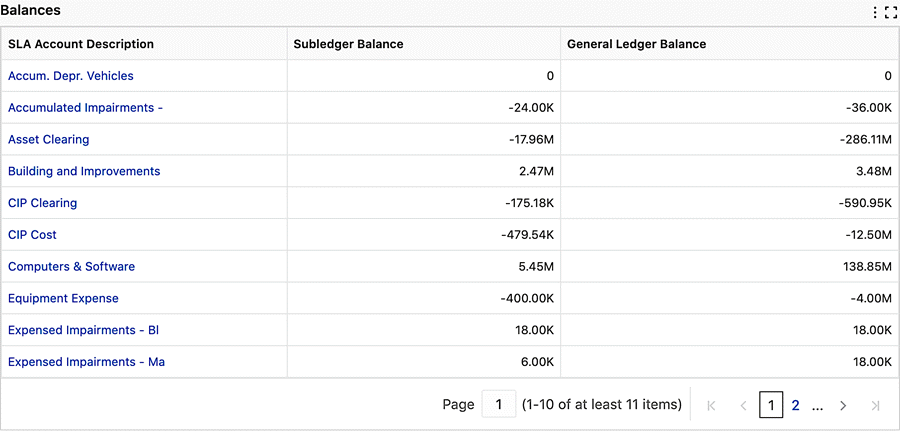Open Equipment Expense account link

[63, 298]
